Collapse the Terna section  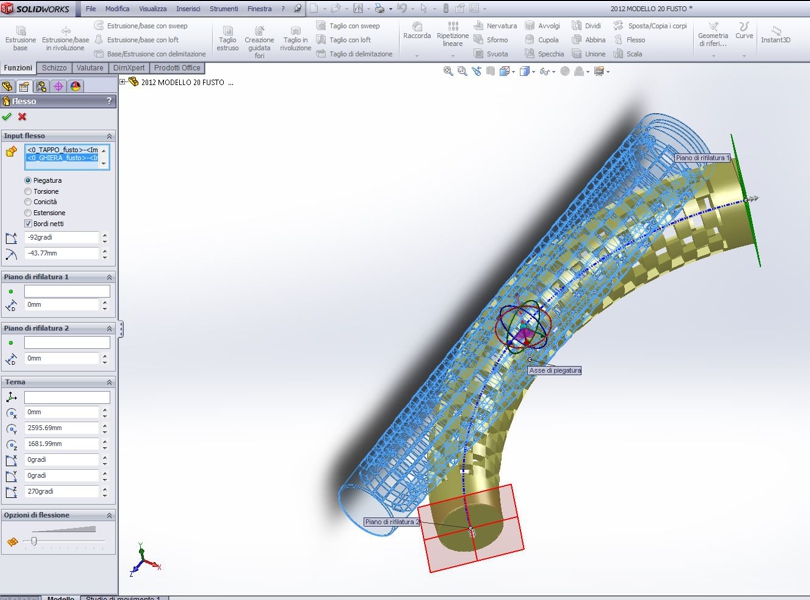click(110, 382)
